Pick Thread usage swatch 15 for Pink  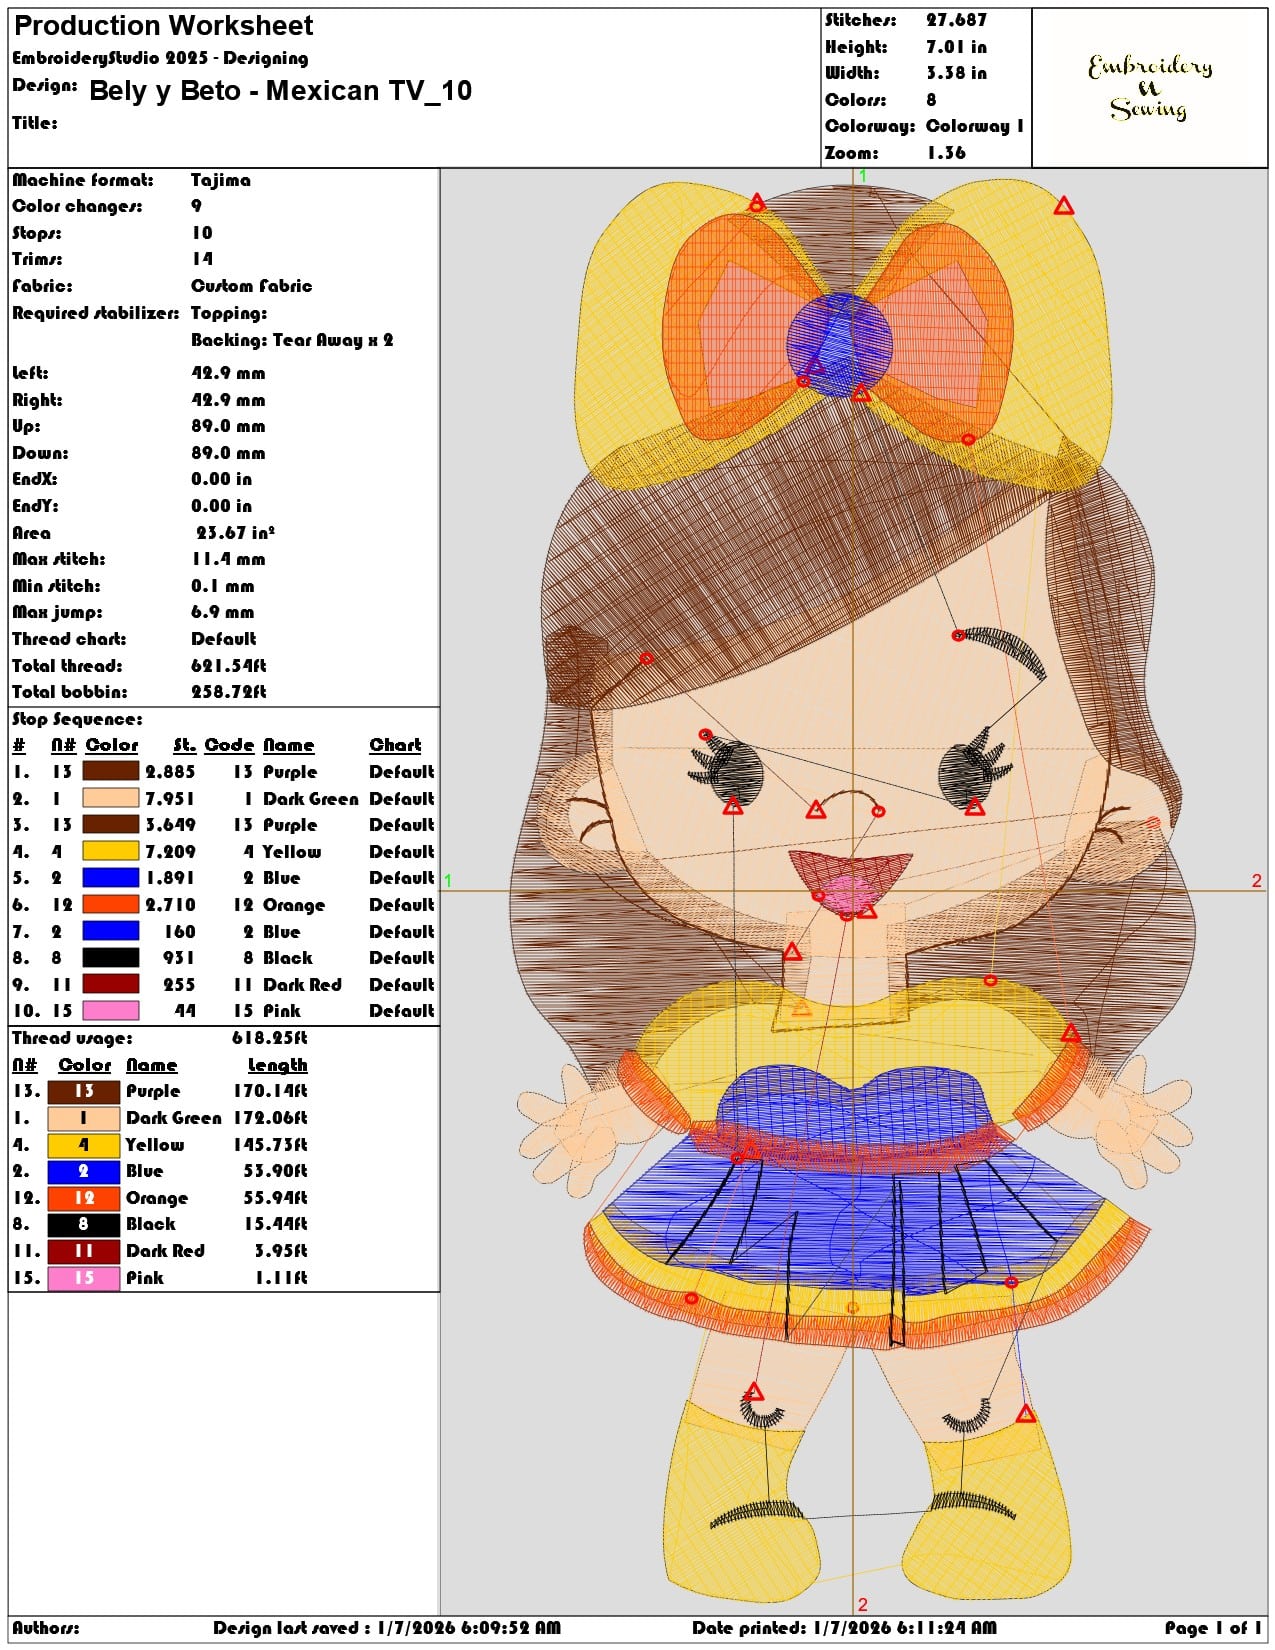[x=84, y=1278]
